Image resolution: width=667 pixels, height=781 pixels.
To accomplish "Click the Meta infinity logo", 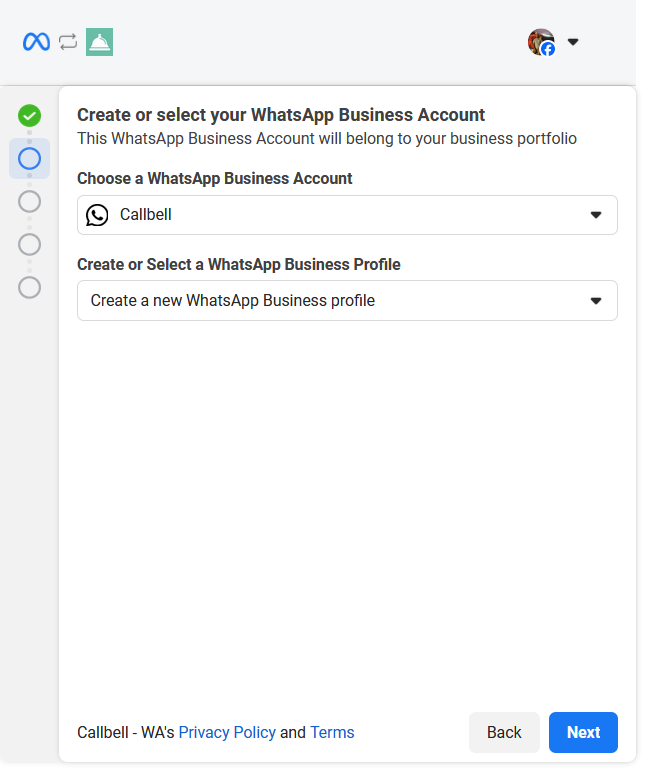I will (x=36, y=42).
